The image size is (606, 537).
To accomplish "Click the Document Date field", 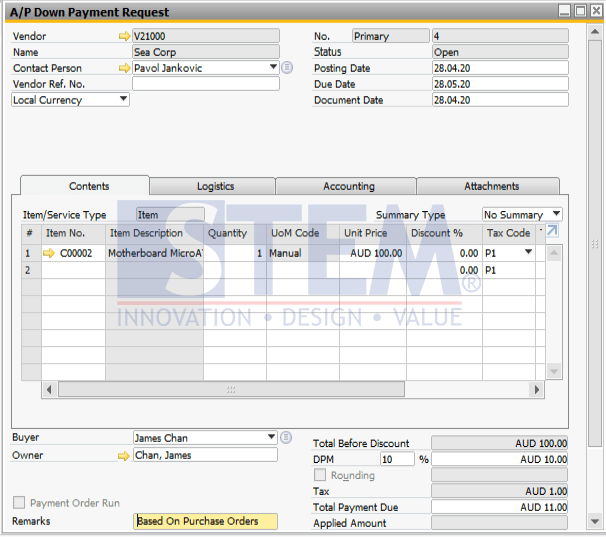I will [500, 100].
